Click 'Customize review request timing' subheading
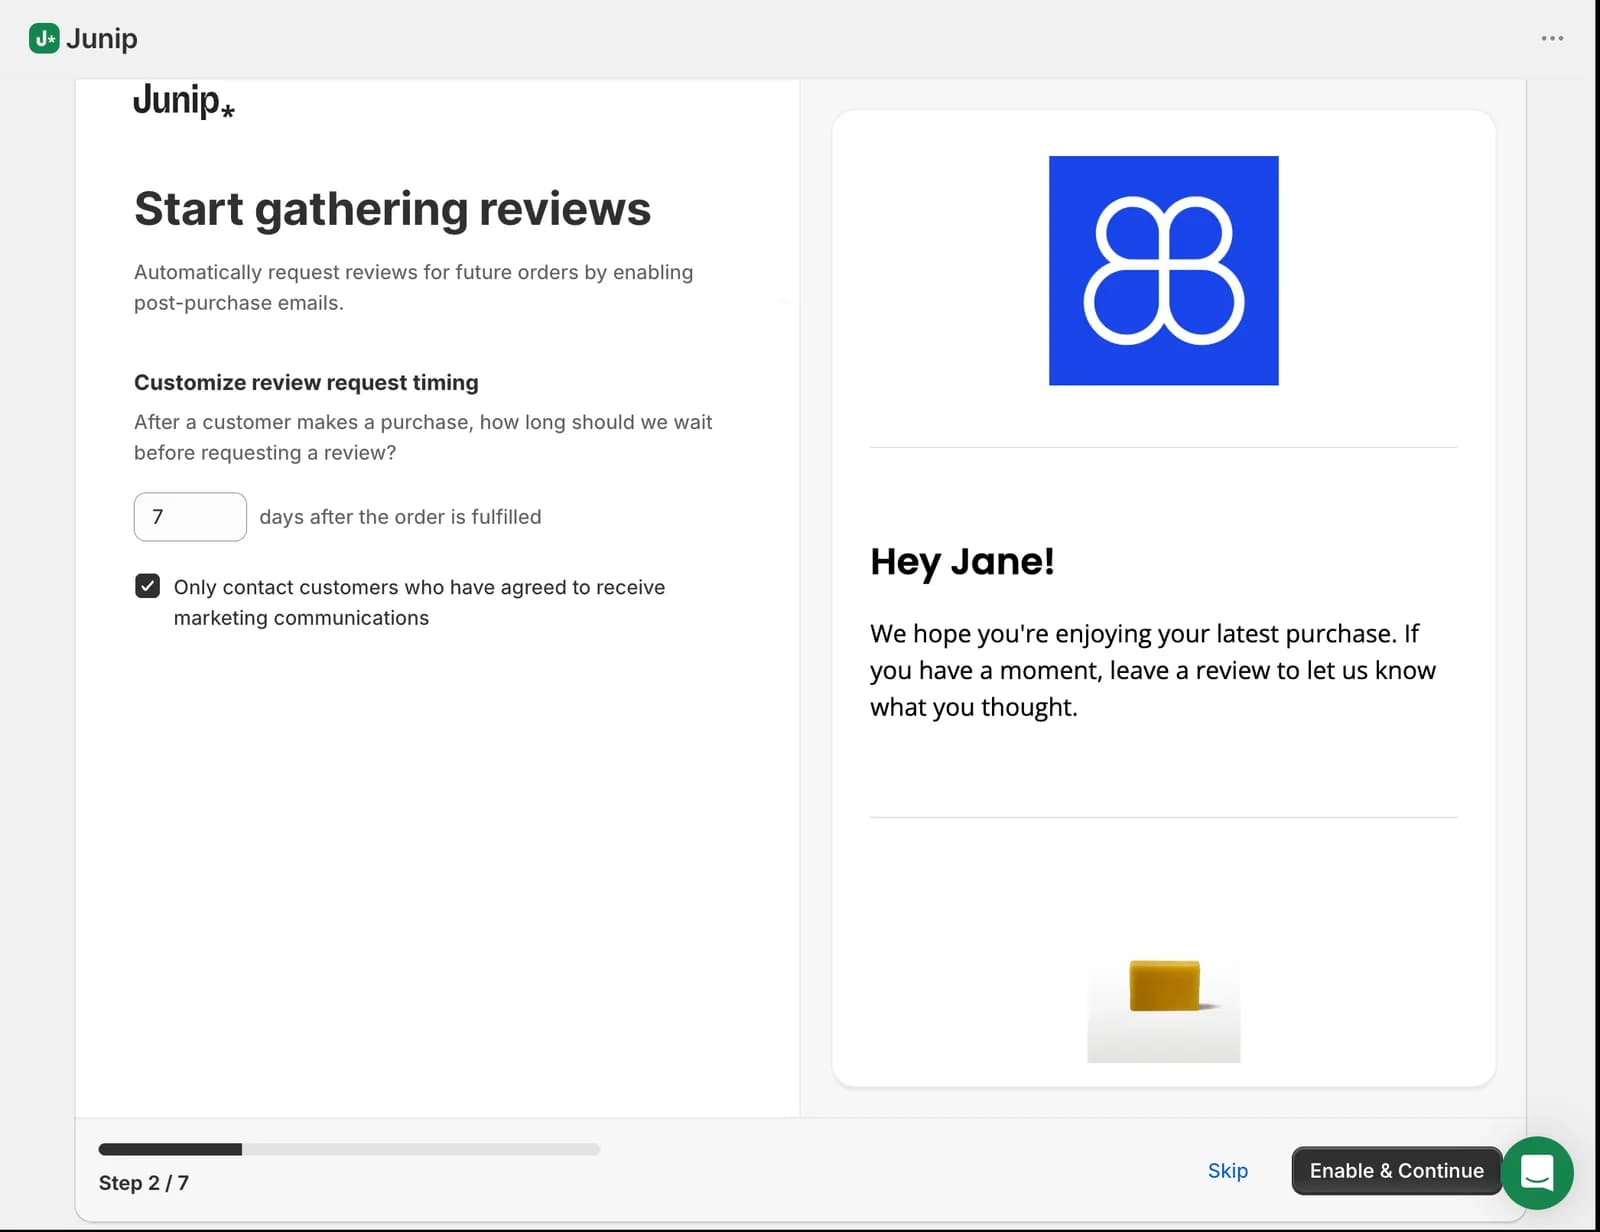Image resolution: width=1600 pixels, height=1232 pixels. [x=306, y=382]
